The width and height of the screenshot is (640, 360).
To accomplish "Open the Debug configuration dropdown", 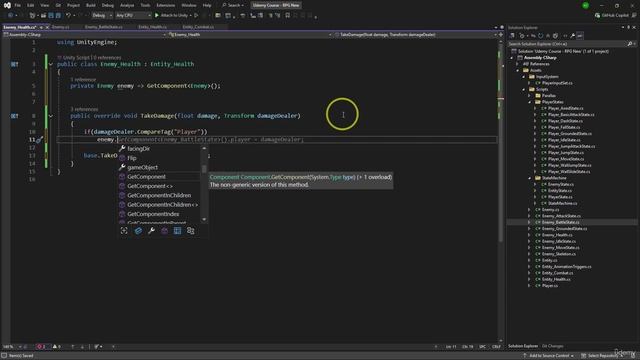I will [x=102, y=16].
